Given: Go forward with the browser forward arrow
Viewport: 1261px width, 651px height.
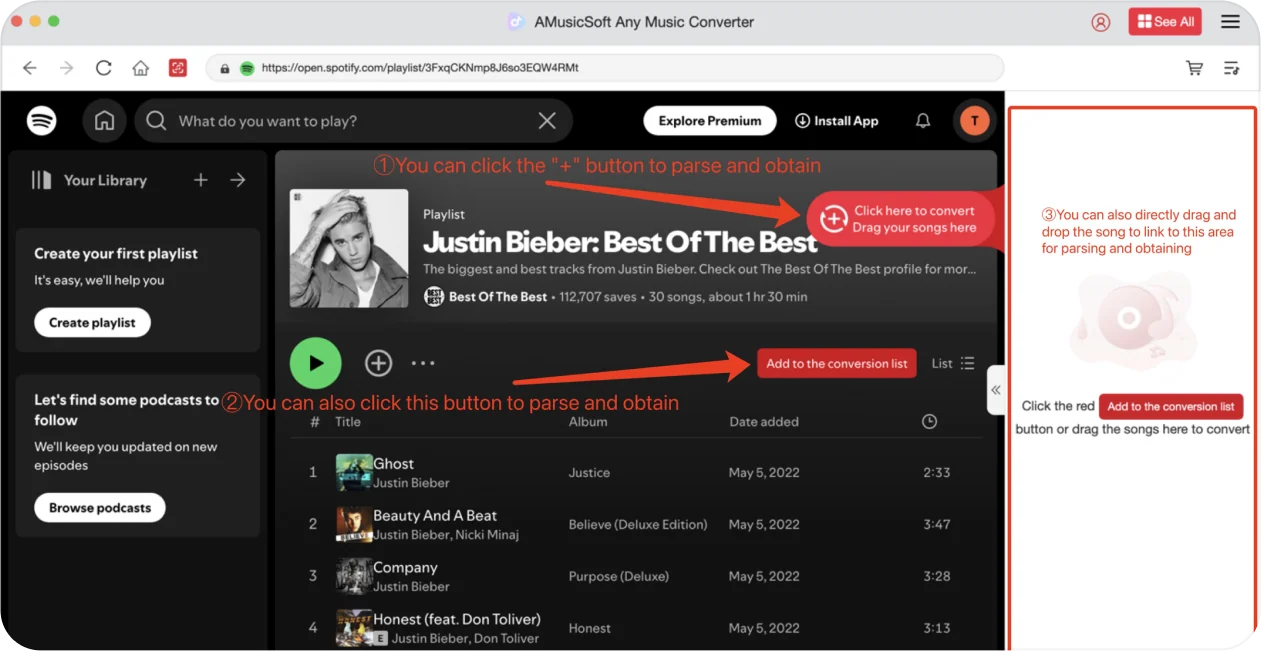Looking at the screenshot, I should tap(66, 68).
